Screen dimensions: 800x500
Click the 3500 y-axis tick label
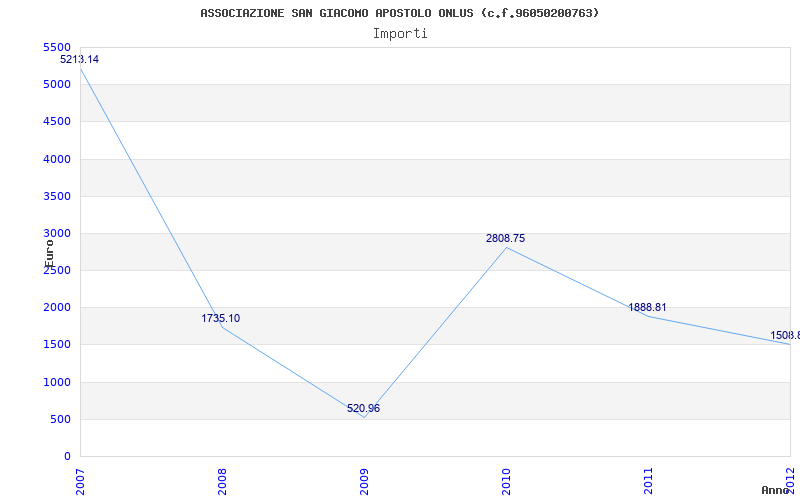tap(57, 196)
